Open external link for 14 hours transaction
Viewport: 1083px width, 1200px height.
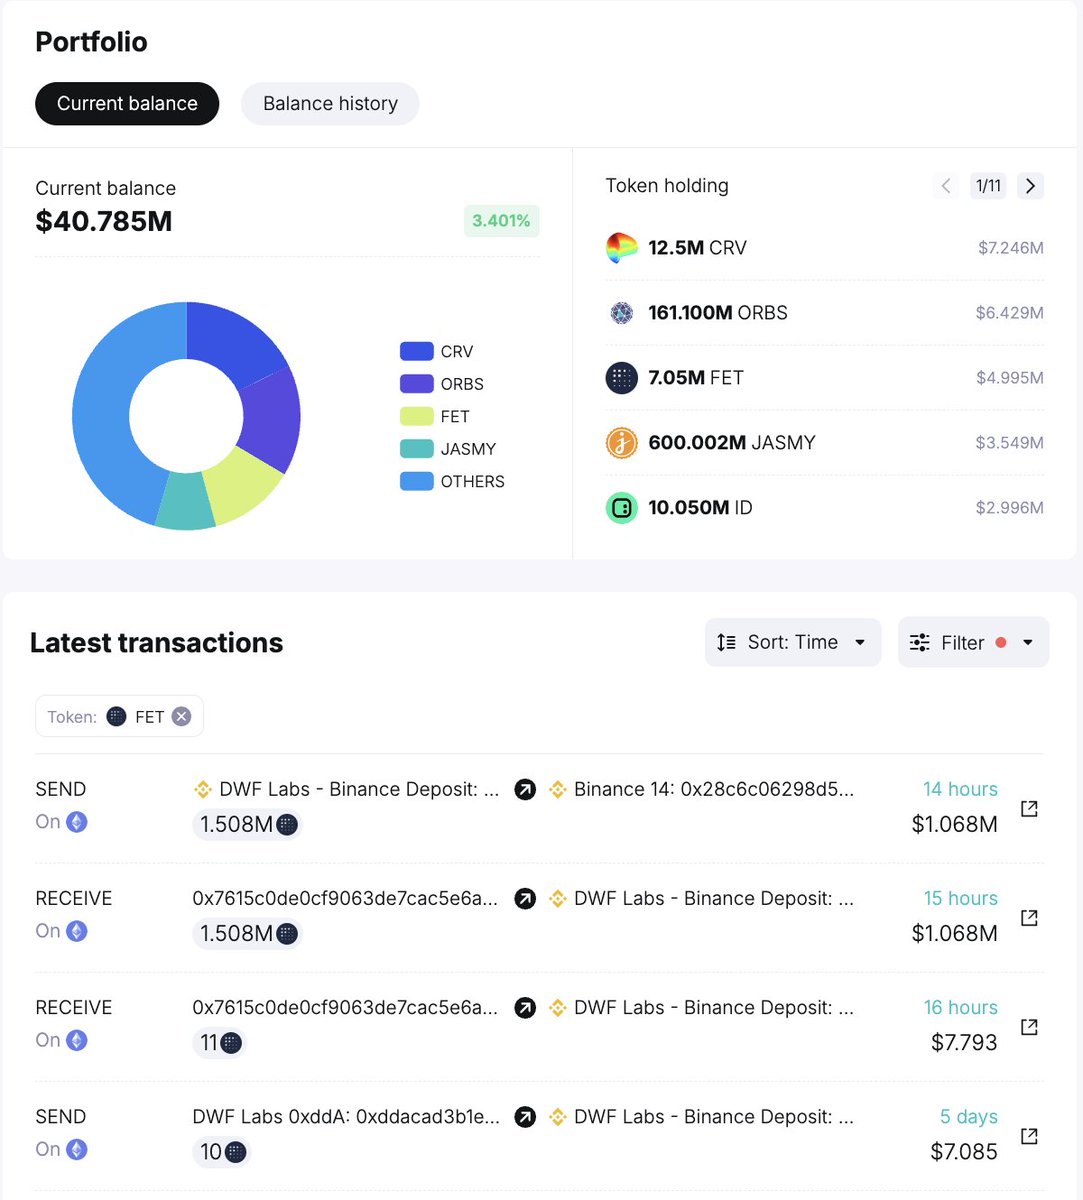pyautogui.click(x=1029, y=808)
